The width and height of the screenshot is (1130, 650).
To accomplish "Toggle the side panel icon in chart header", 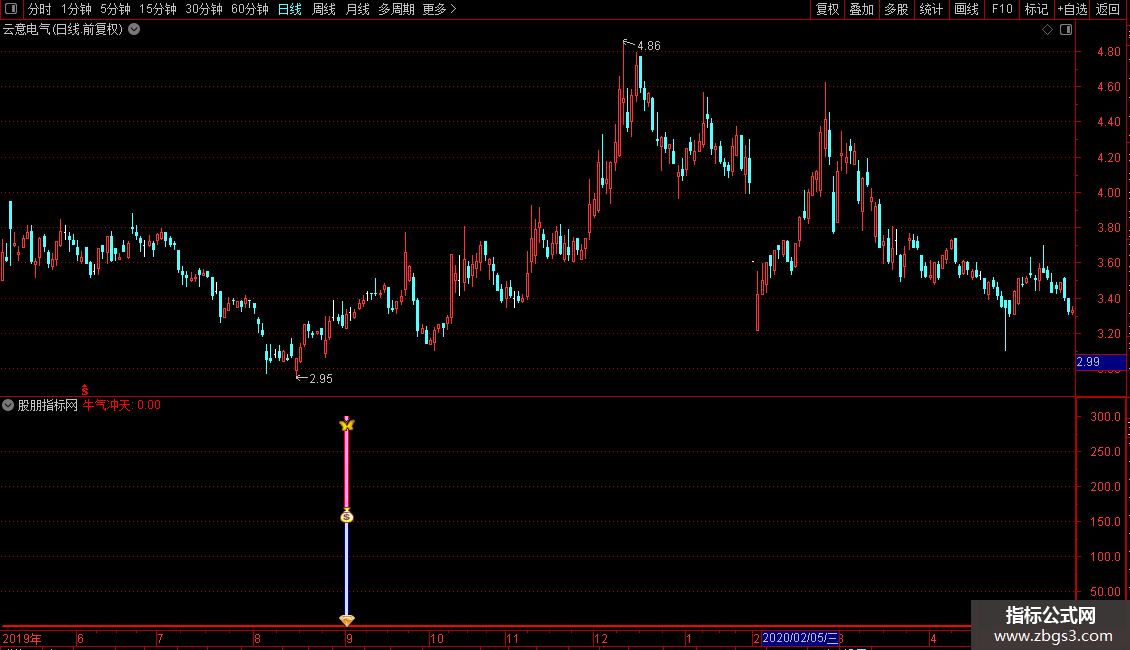I will [1066, 30].
